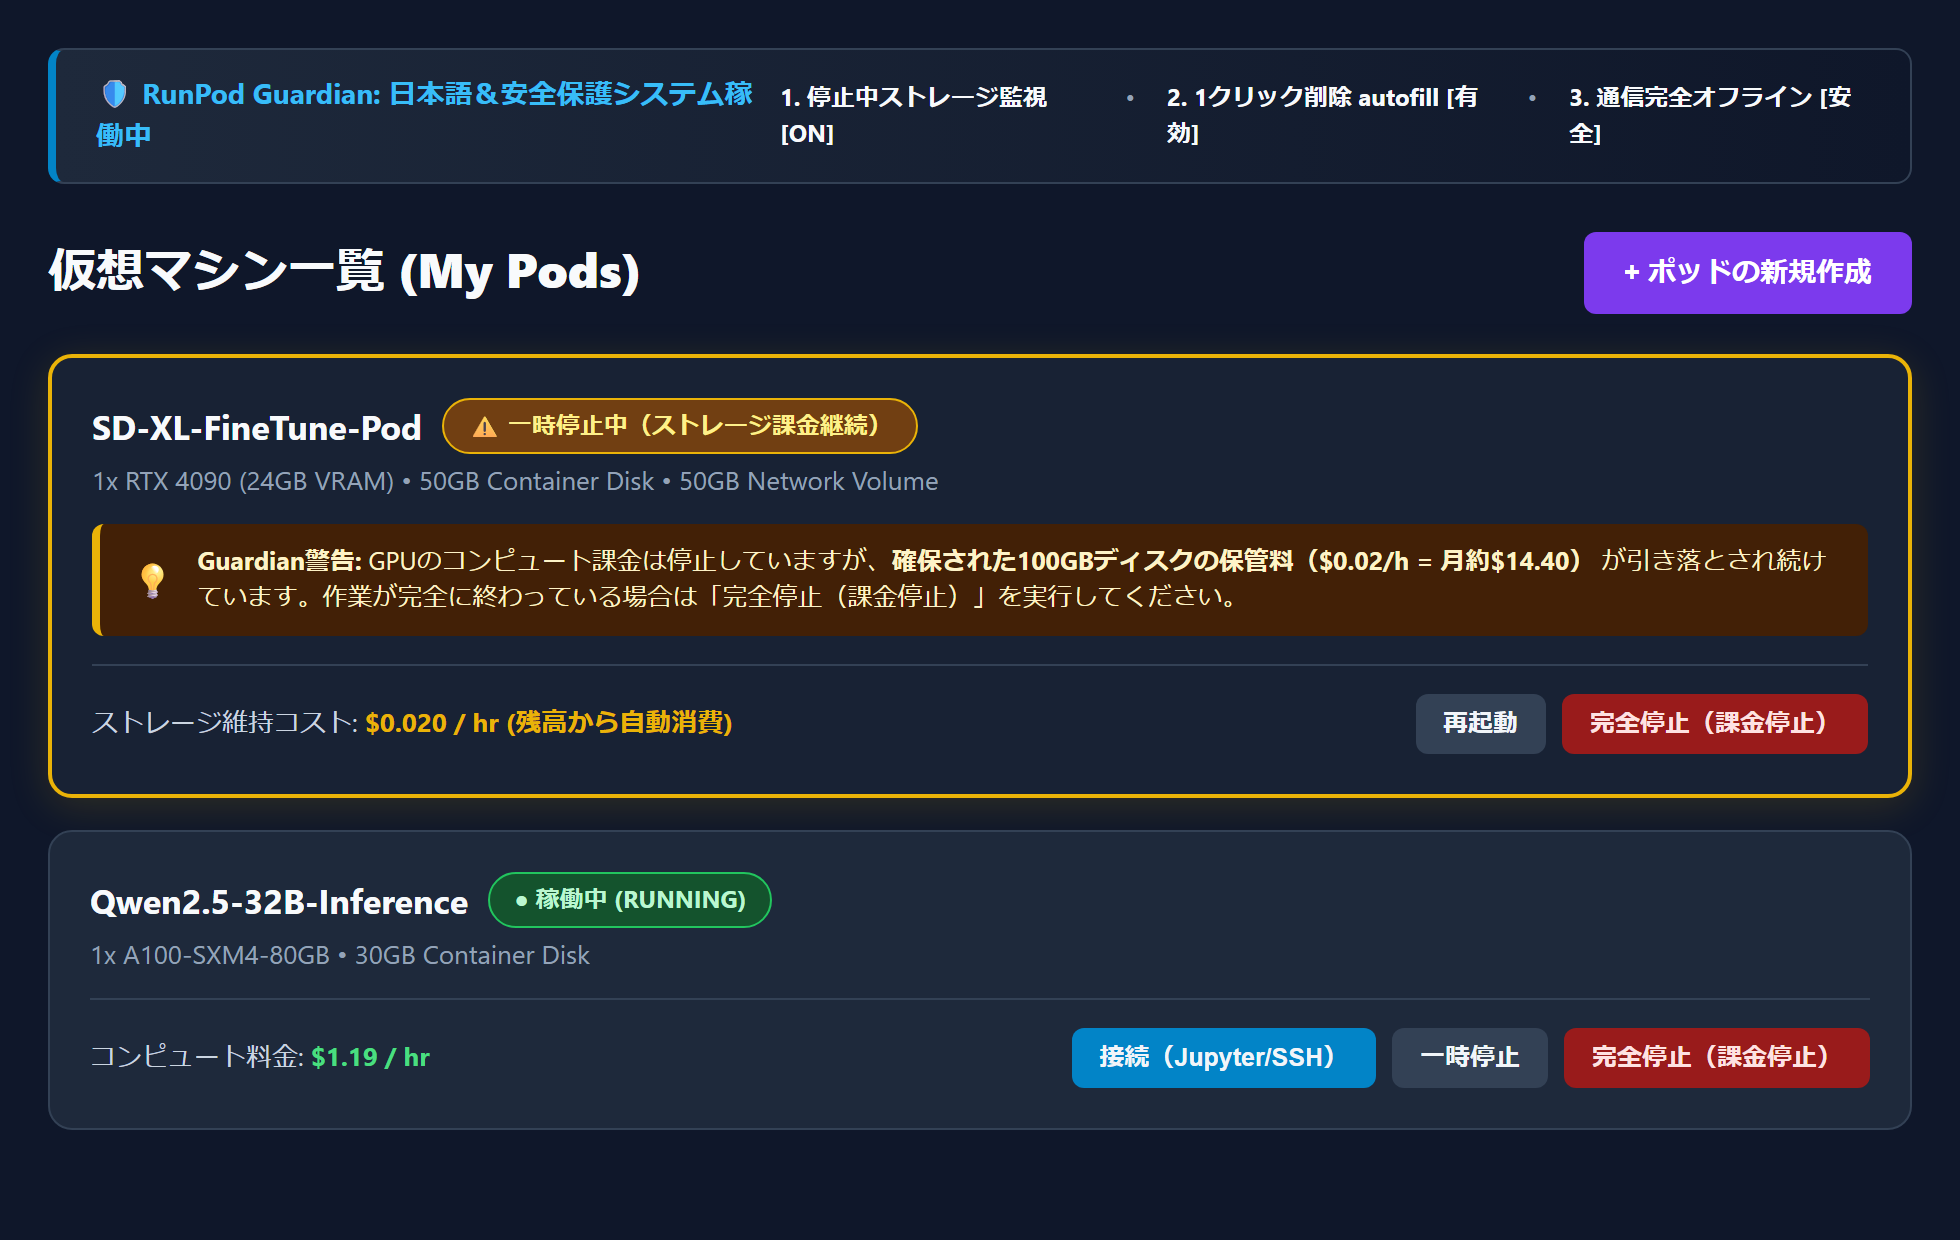Restart SD-XL-FineTune-Pod with 再起動
Viewport: 1960px width, 1240px height.
tap(1480, 723)
